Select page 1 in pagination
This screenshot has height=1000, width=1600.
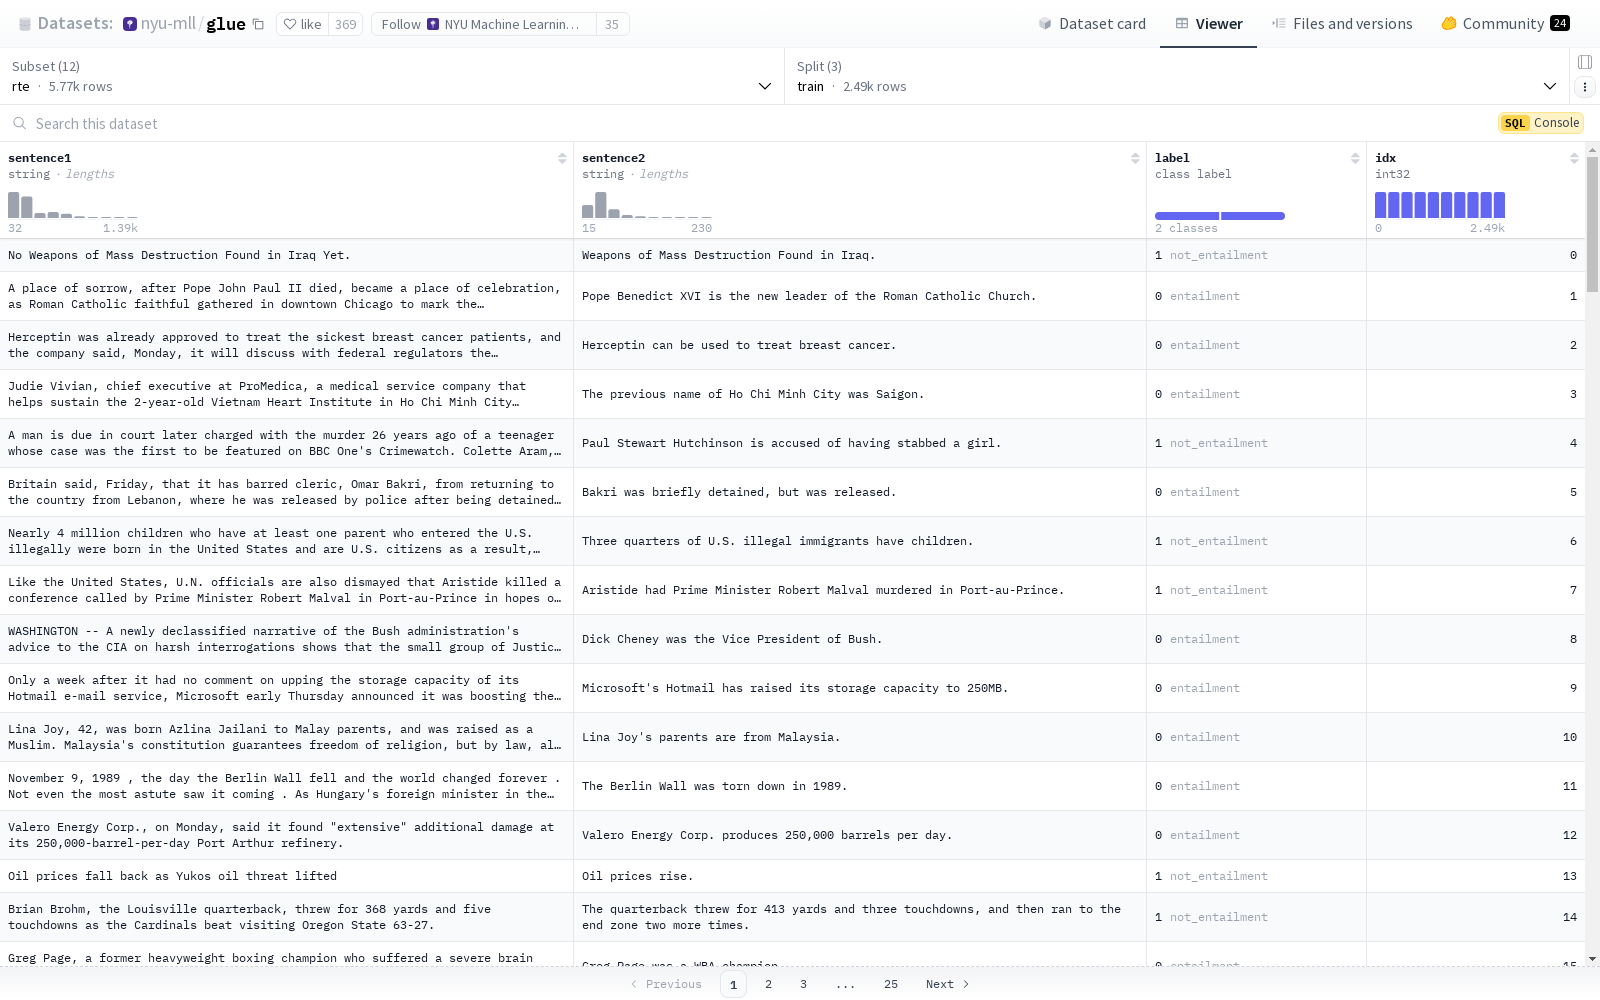click(x=733, y=984)
